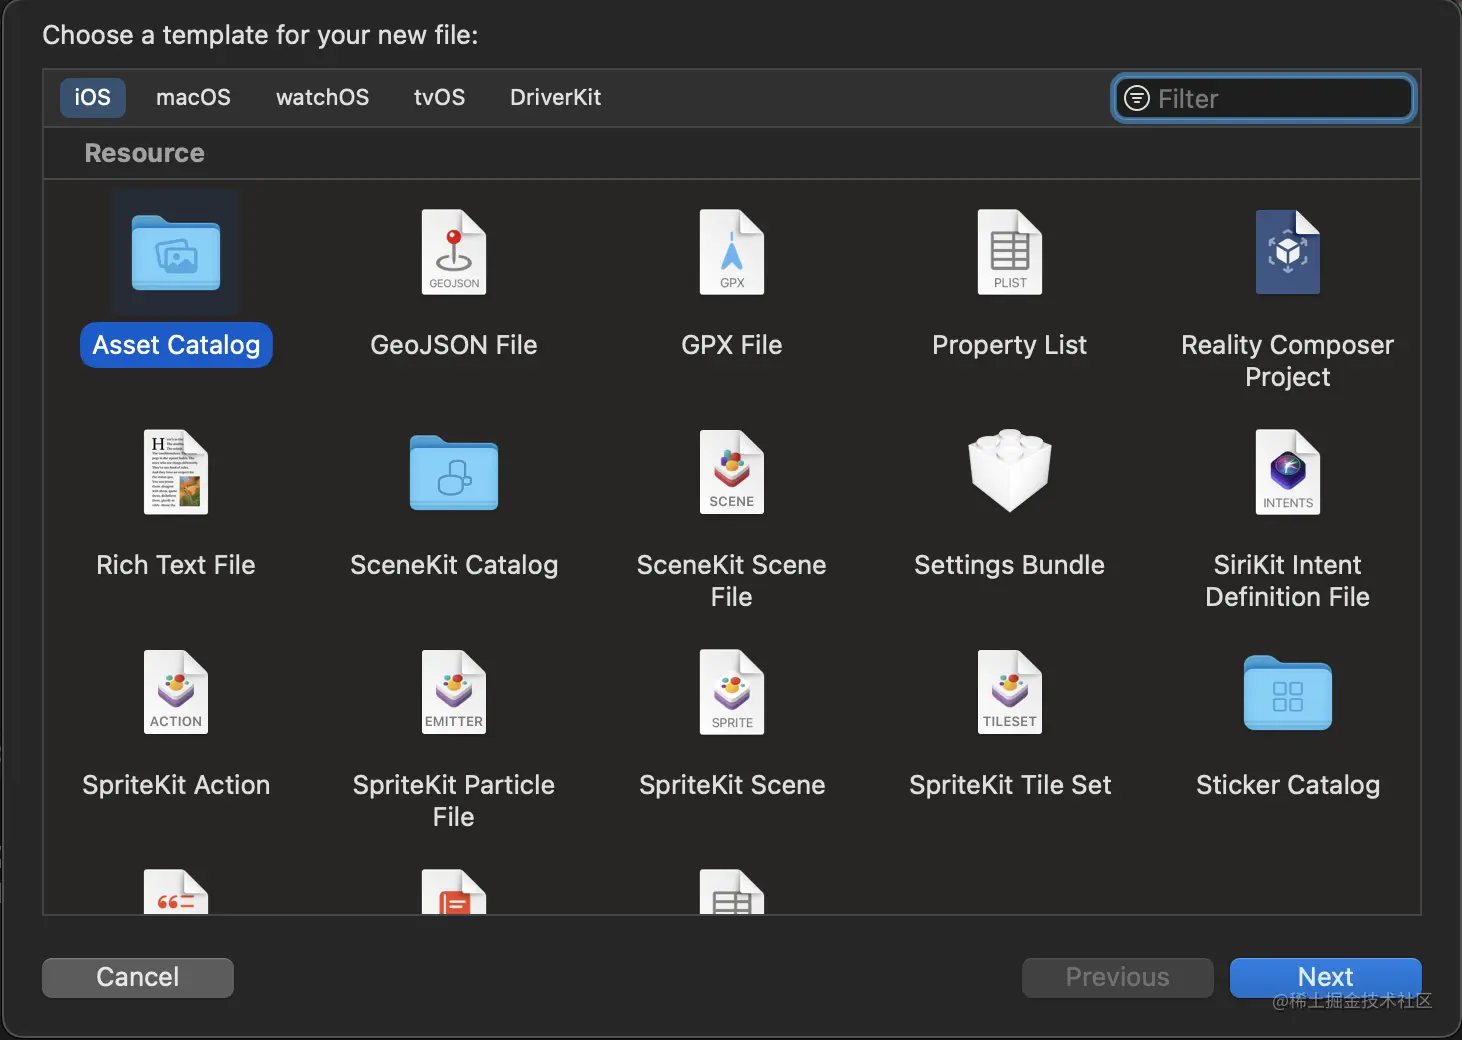This screenshot has width=1462, height=1040.
Task: Pick the SpriteKit Tile Set icon
Action: 1010,692
